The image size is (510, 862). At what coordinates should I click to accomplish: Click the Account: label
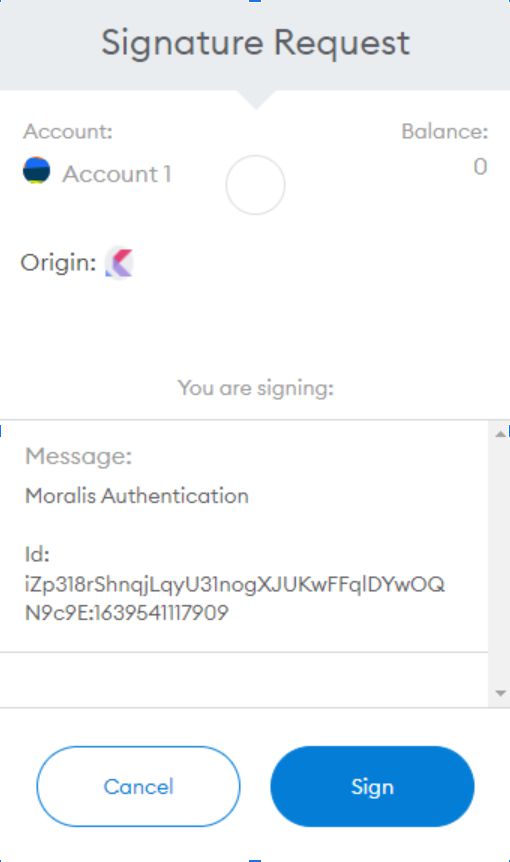(68, 131)
